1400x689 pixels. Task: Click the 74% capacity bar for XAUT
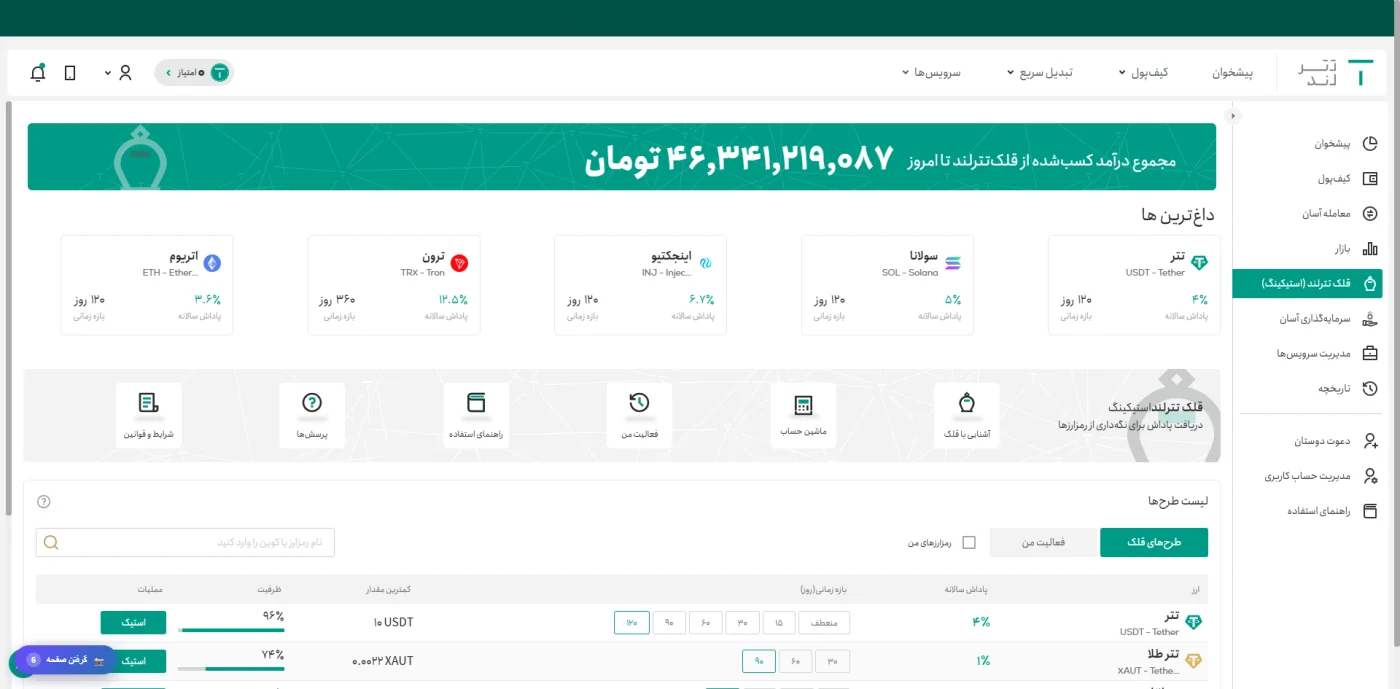pyautogui.click(x=231, y=668)
